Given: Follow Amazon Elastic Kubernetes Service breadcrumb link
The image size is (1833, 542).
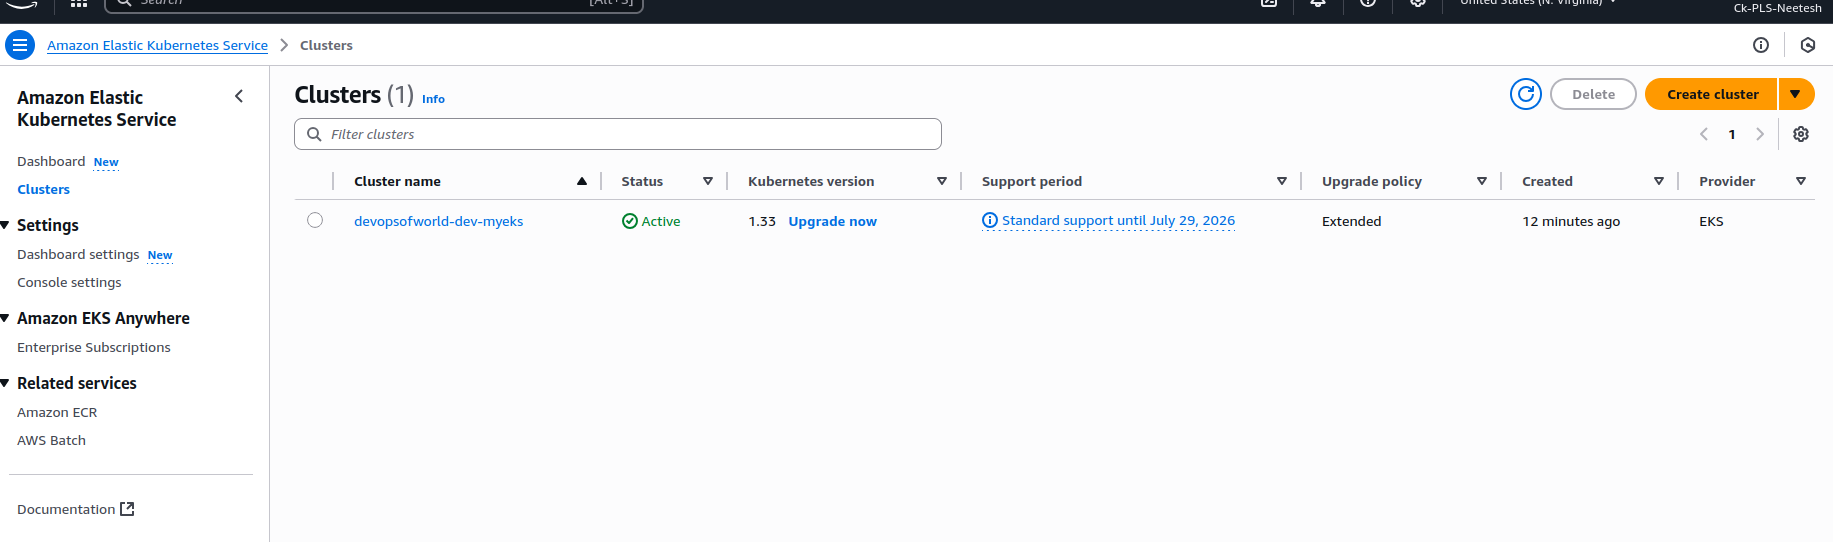Looking at the screenshot, I should (x=157, y=45).
